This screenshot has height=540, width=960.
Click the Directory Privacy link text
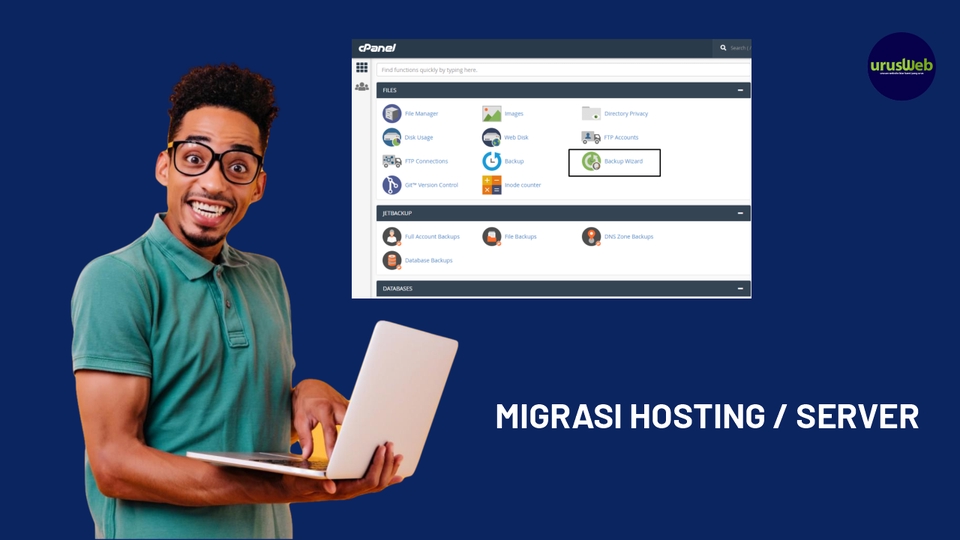(626, 114)
